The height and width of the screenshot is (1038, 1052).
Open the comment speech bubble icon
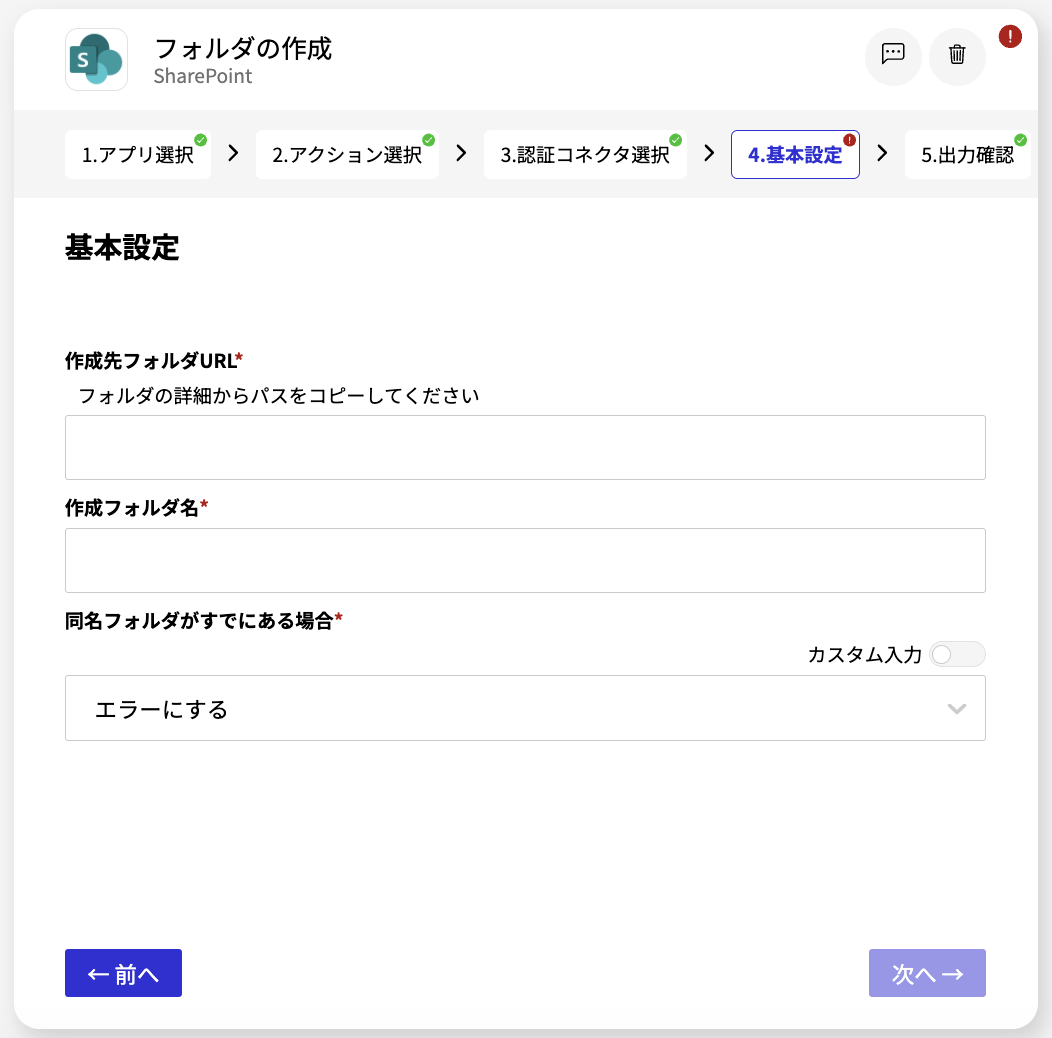(893, 54)
